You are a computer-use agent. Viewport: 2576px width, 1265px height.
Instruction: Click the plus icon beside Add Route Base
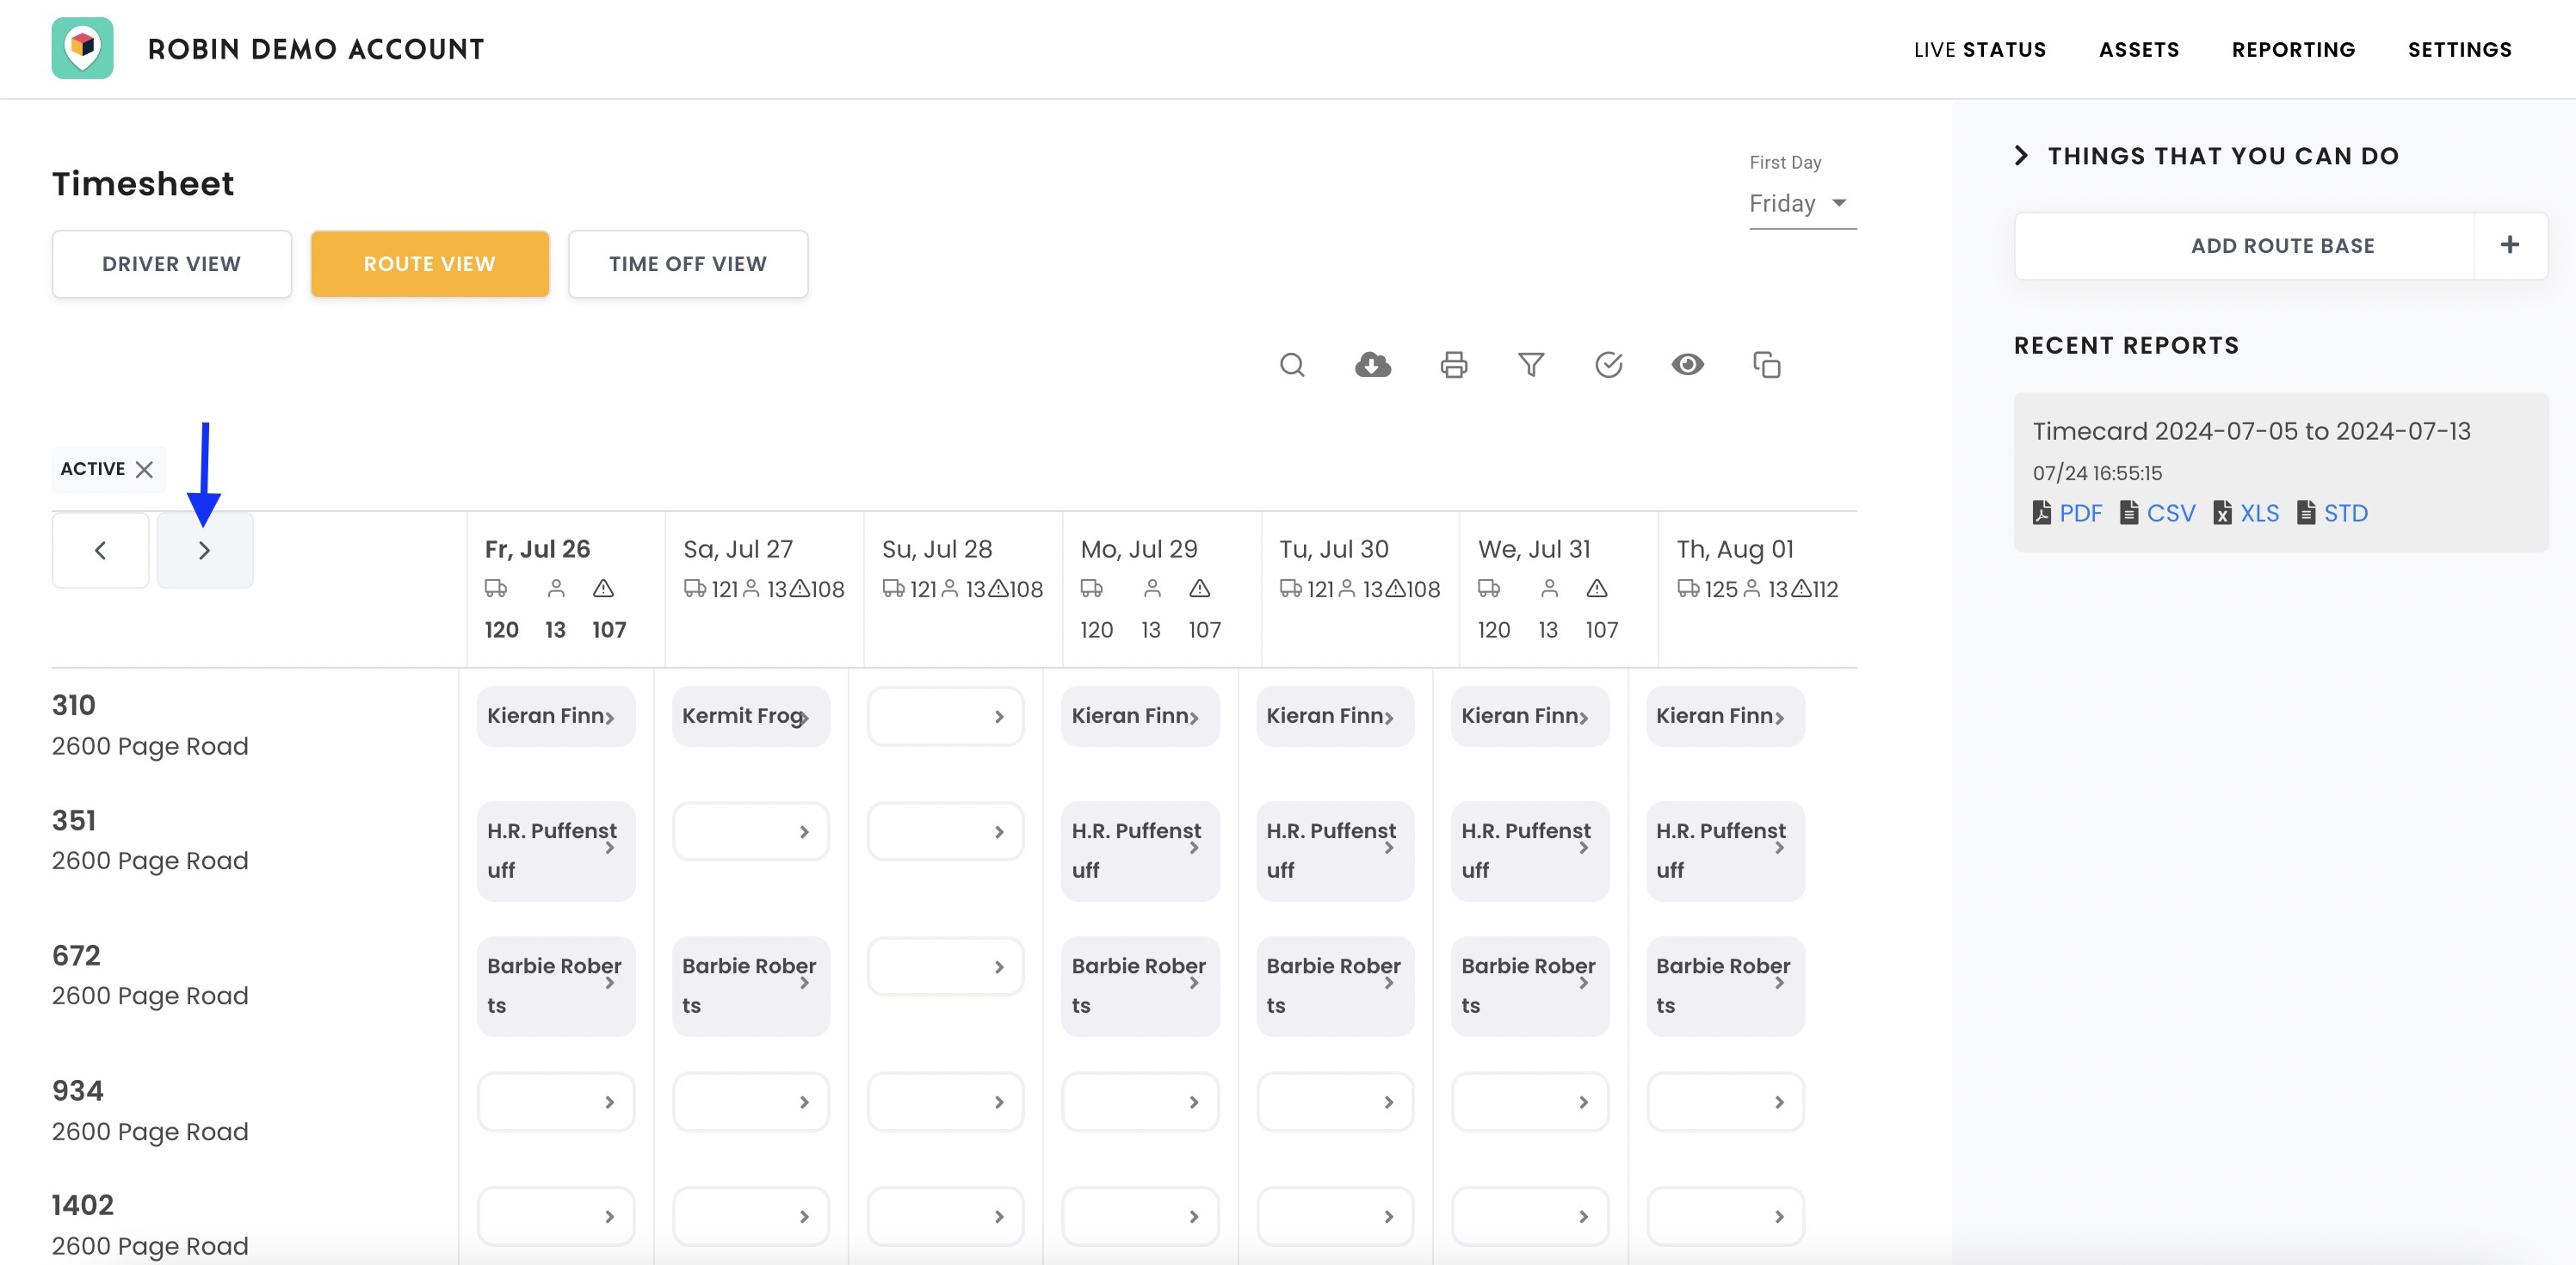[2510, 245]
